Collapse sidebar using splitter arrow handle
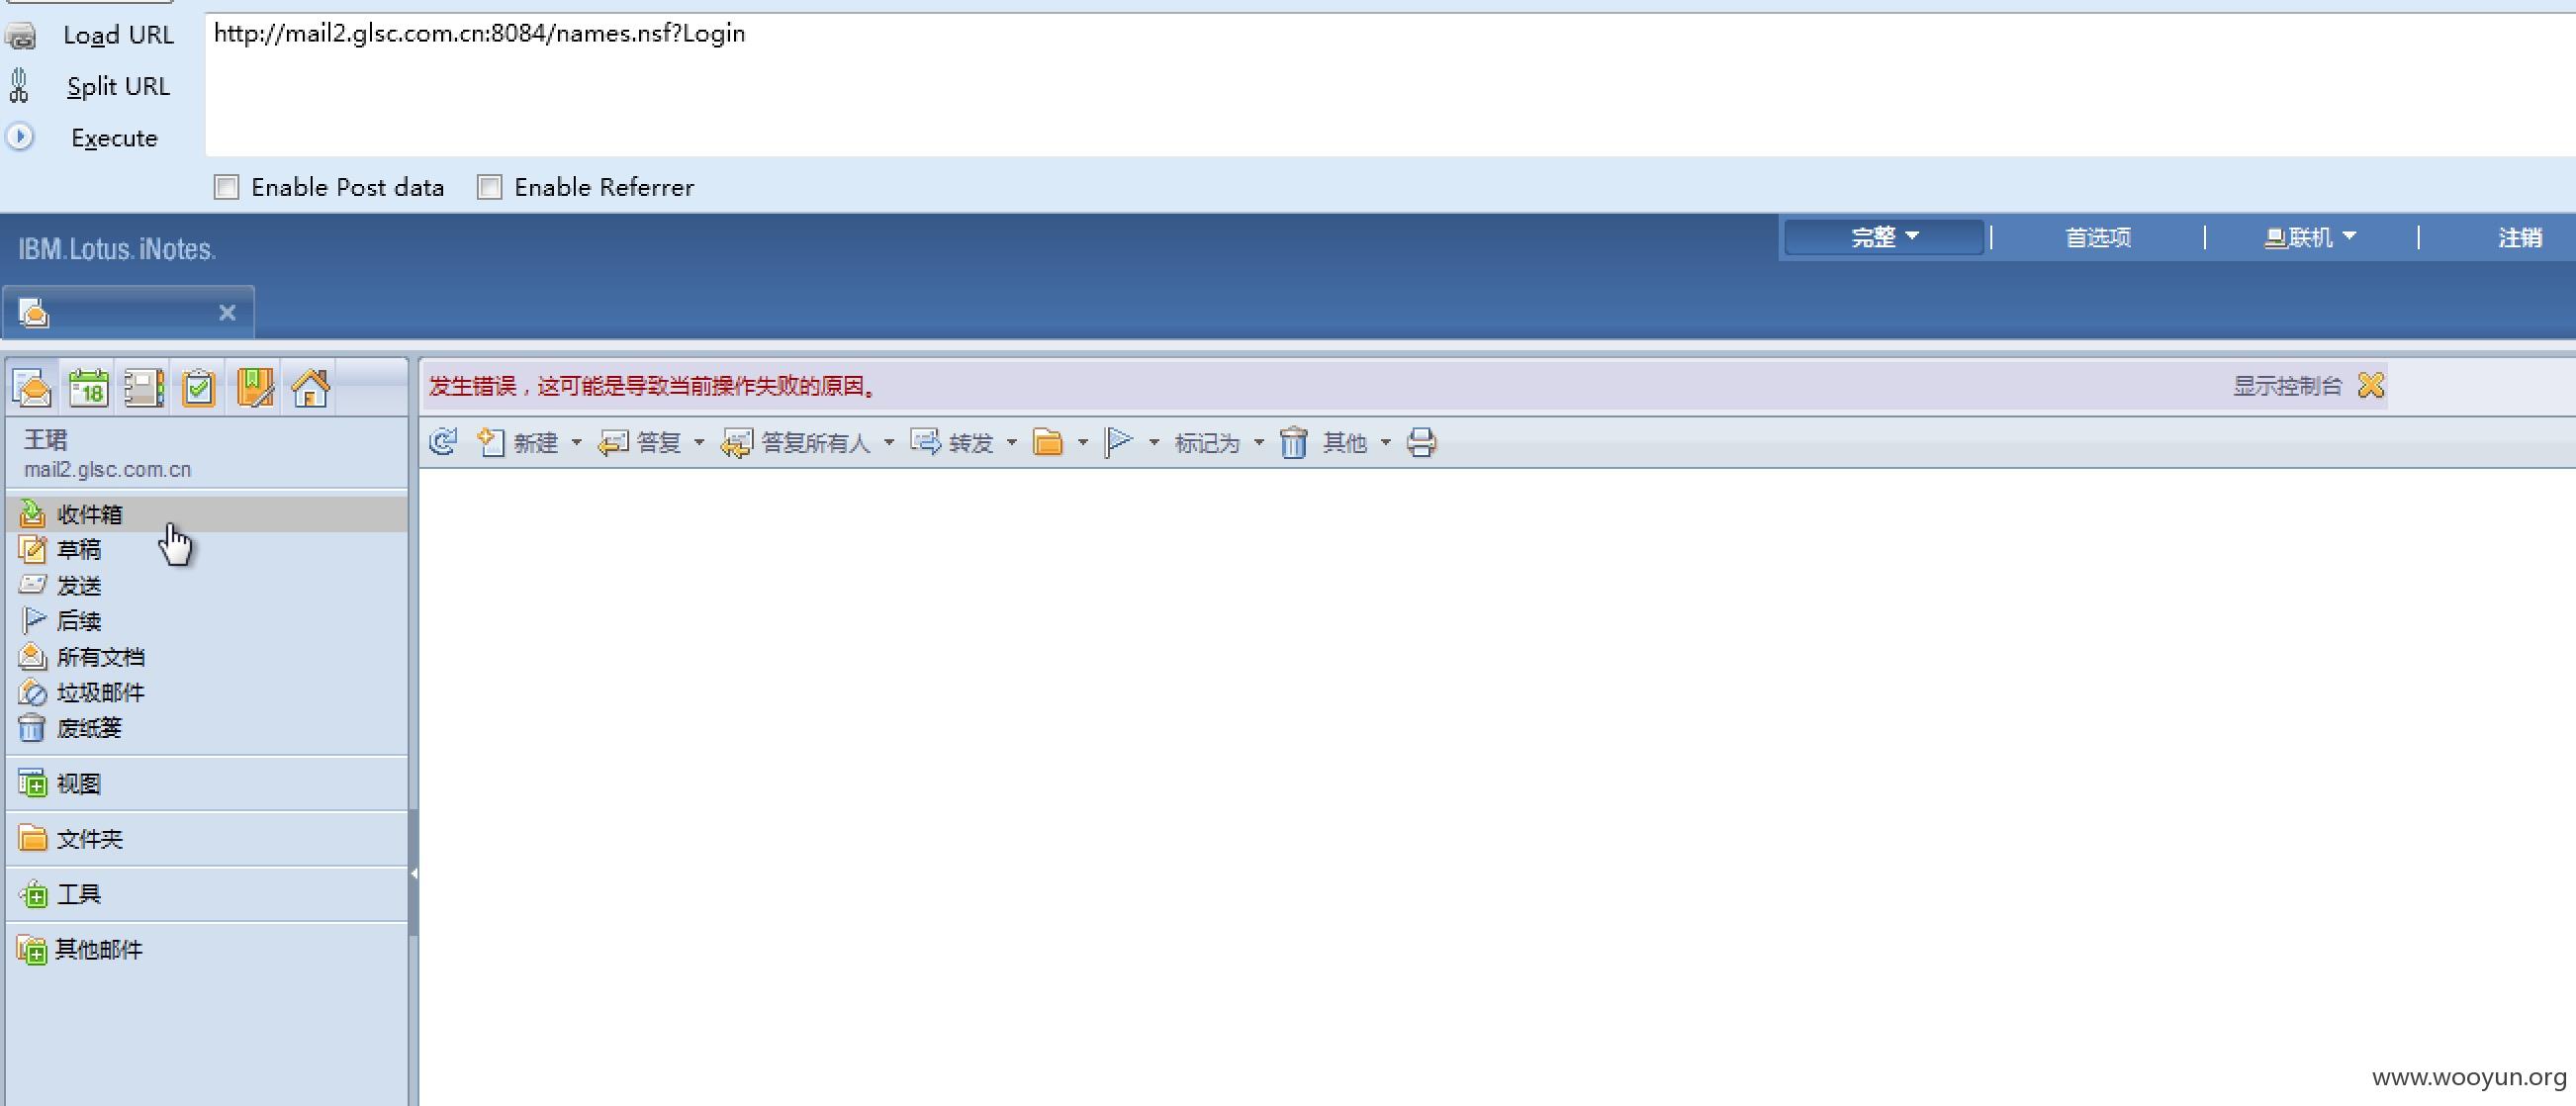This screenshot has height=1106, width=2576. point(413,873)
